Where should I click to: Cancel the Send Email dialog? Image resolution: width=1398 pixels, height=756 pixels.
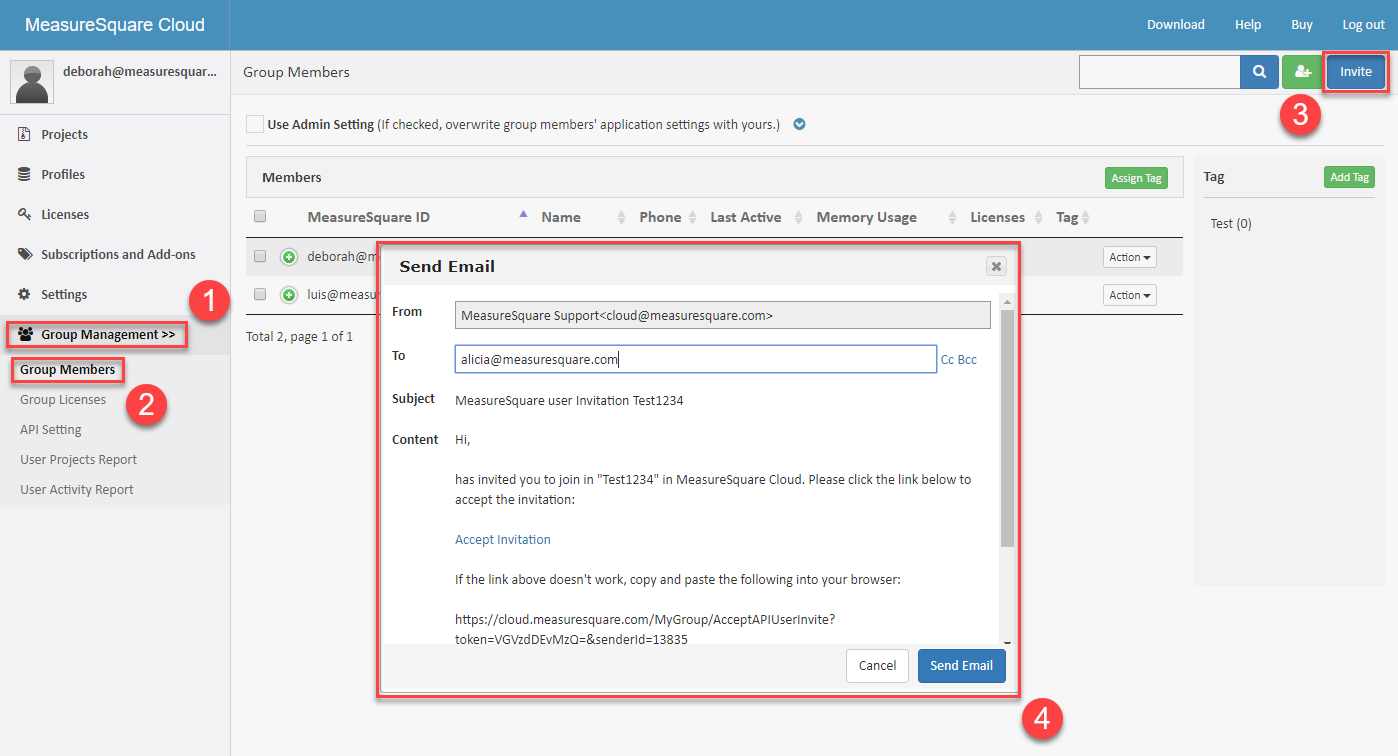(877, 666)
